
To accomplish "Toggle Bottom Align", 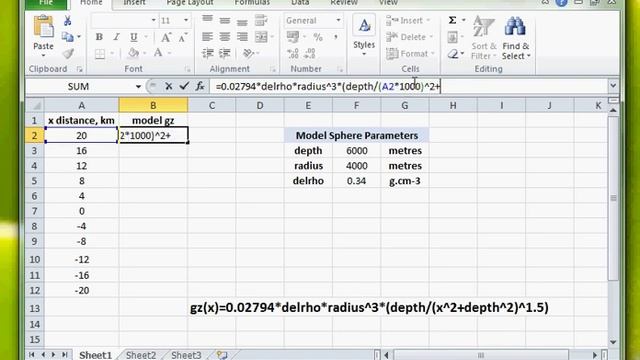I will click(x=242, y=21).
